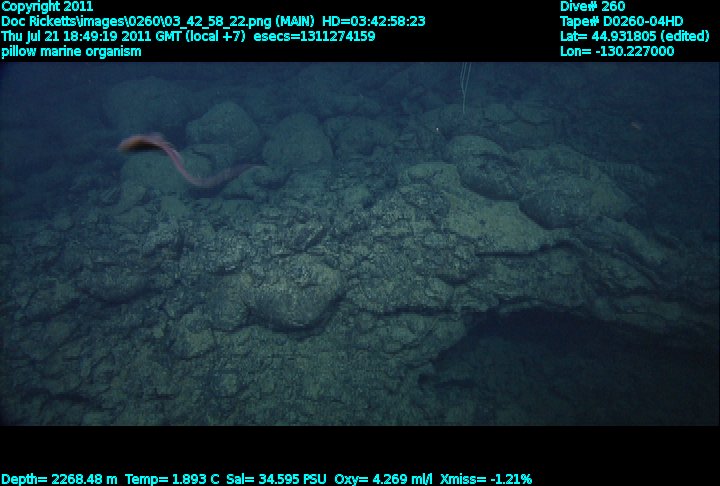Click the 'HD=03:42:58:23' timecode
The width and height of the screenshot is (720, 486).
pyautogui.click(x=373, y=21)
